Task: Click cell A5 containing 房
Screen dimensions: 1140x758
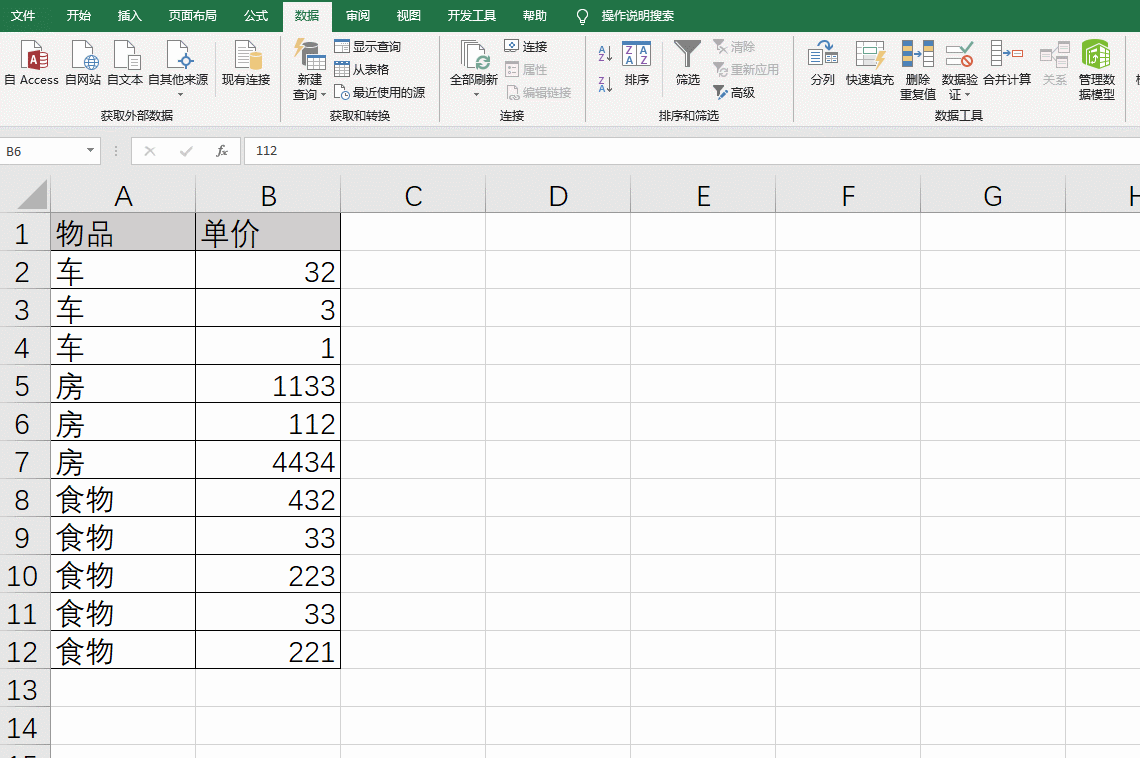Action: pyautogui.click(x=123, y=385)
